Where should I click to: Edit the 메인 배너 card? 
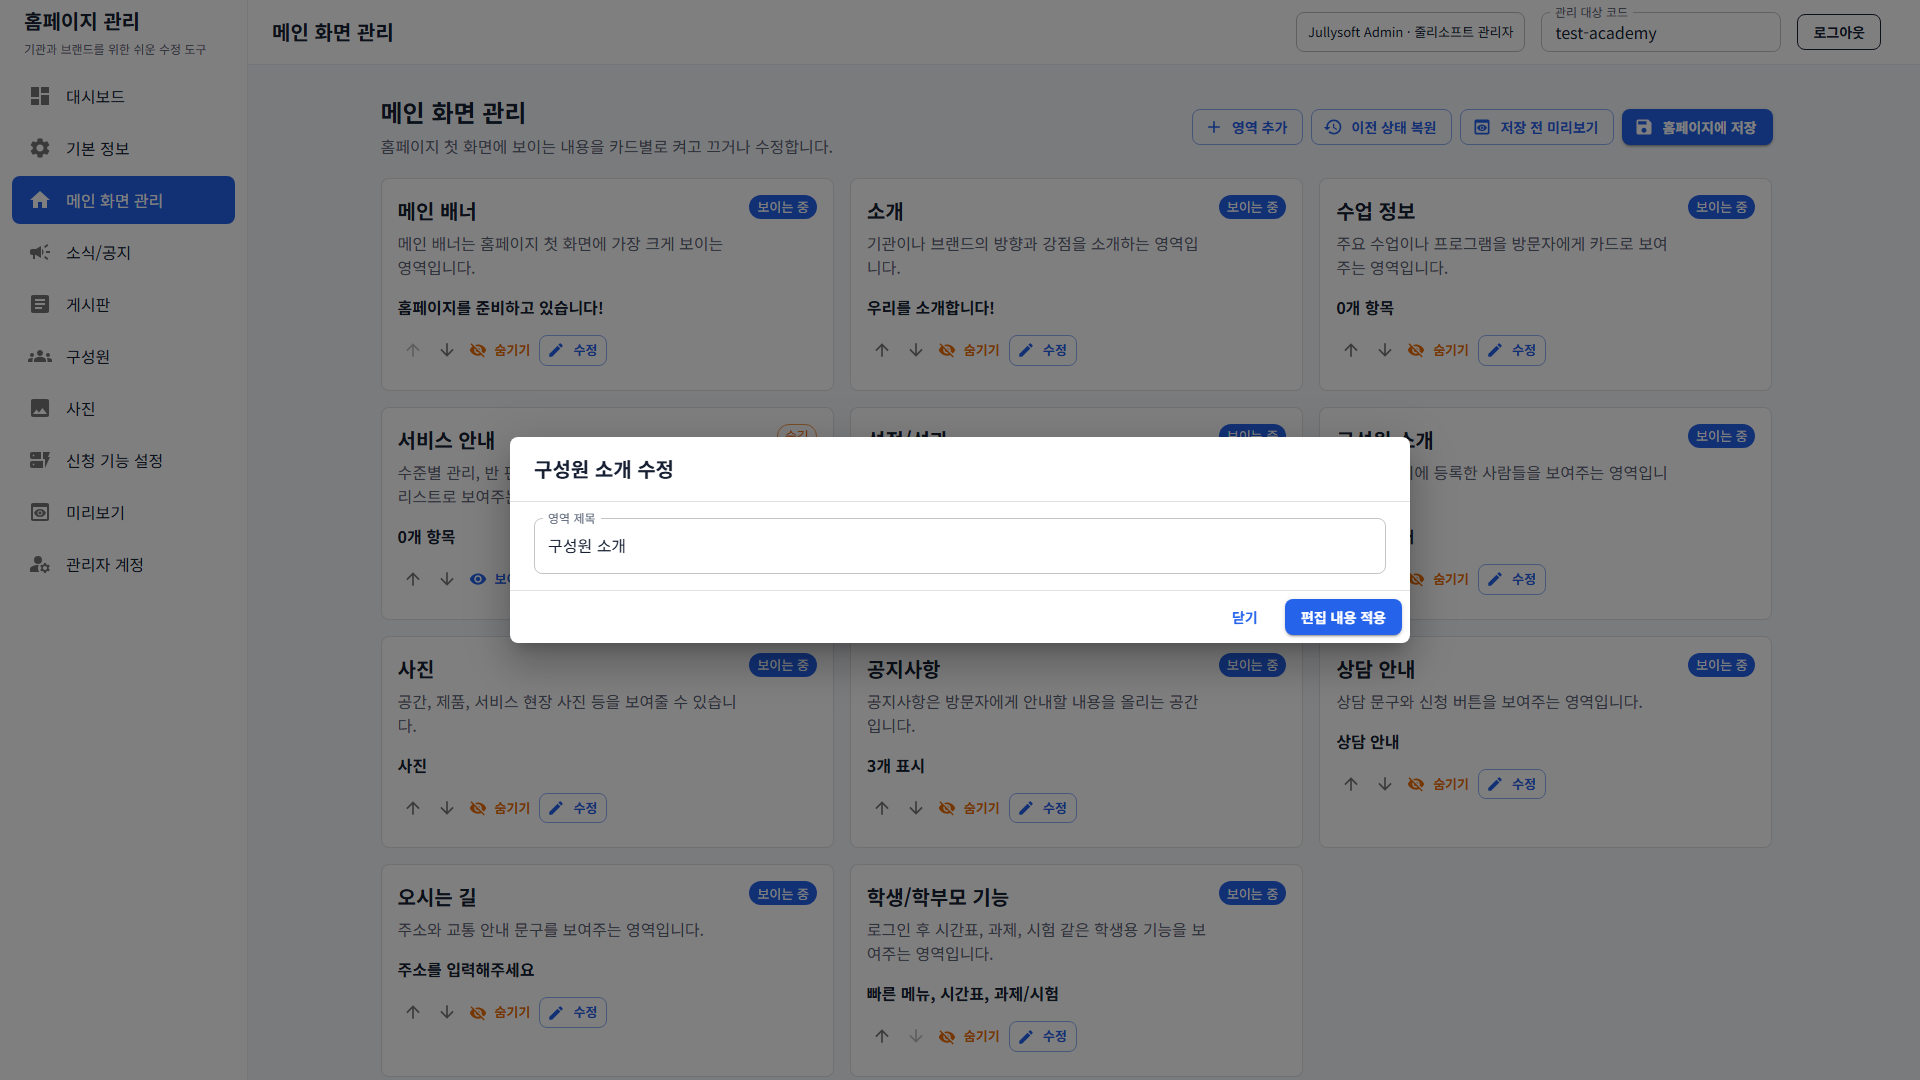pos(573,350)
